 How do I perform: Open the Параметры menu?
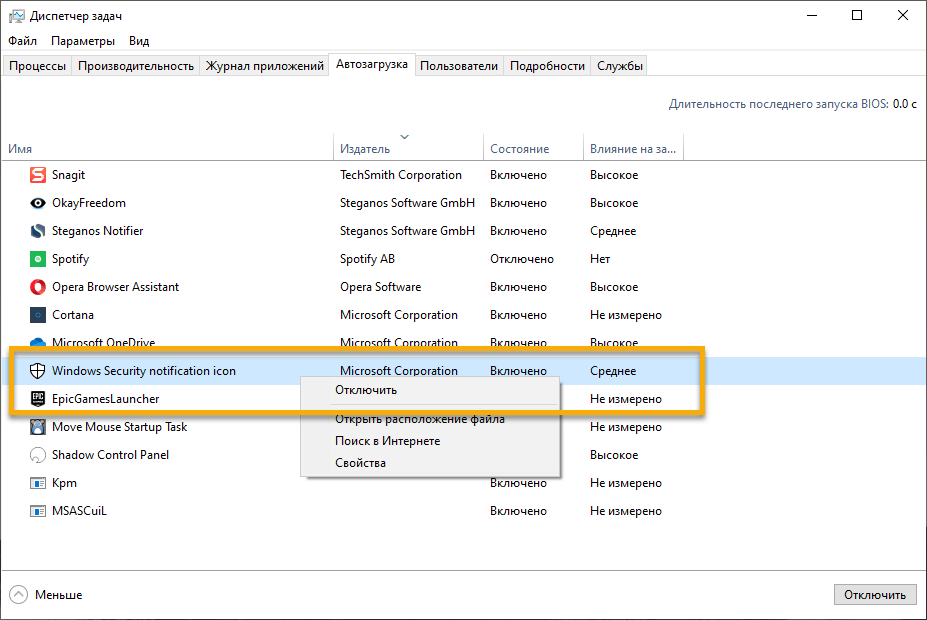tap(83, 41)
